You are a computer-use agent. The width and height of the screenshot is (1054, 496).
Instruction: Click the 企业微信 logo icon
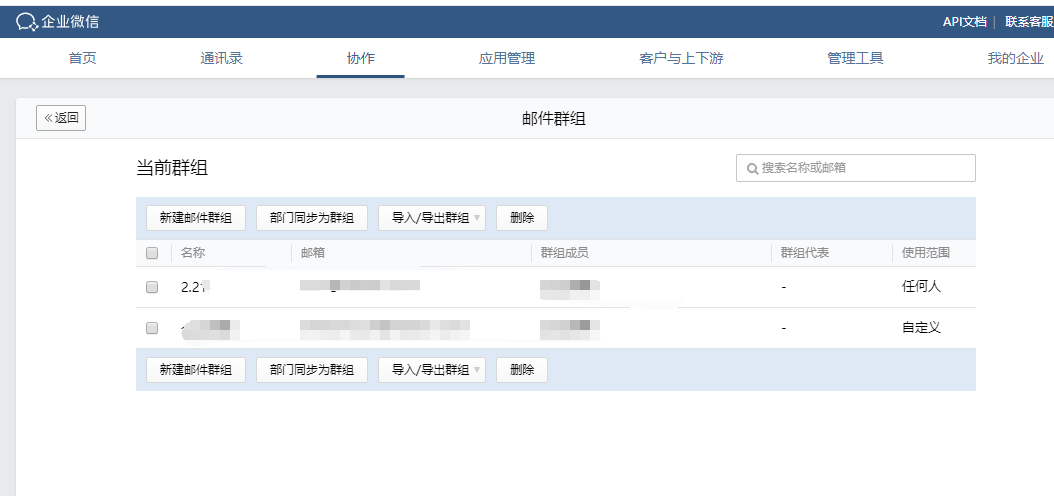[27, 22]
